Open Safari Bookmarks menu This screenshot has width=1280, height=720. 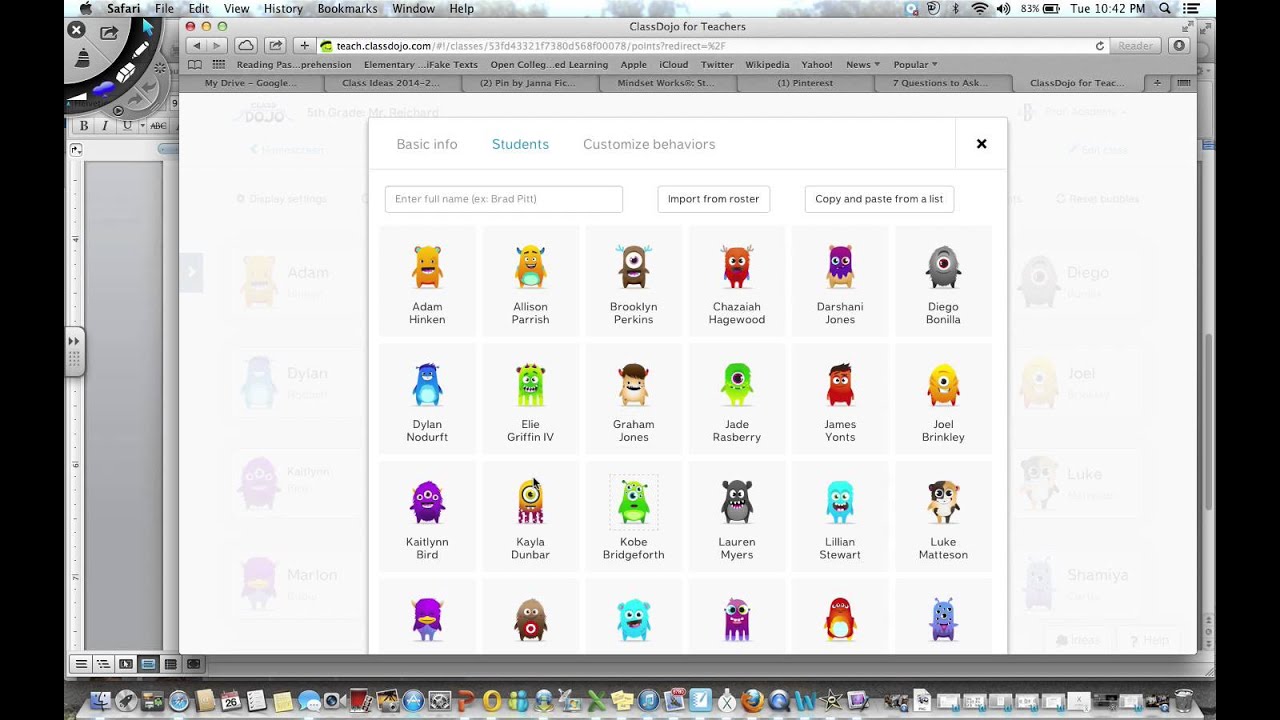coord(348,9)
